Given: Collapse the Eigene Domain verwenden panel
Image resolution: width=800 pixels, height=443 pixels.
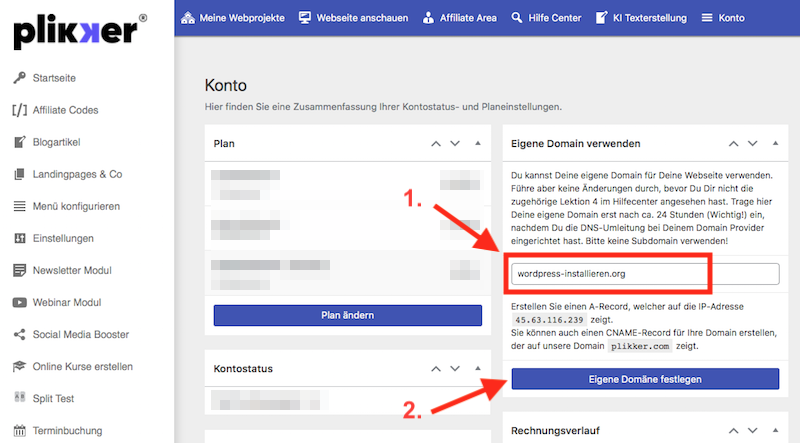Looking at the screenshot, I should click(776, 143).
